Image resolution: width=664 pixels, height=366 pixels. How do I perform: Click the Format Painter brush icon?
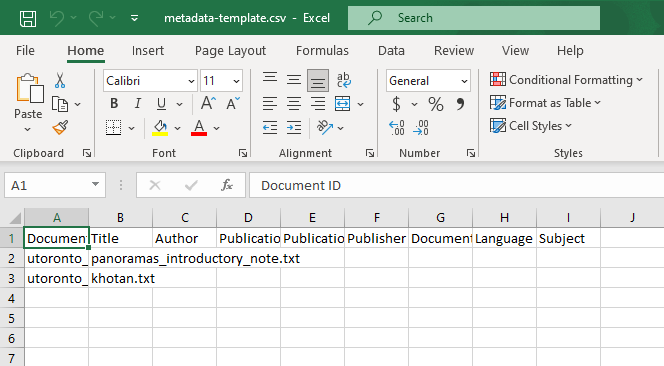coord(60,128)
